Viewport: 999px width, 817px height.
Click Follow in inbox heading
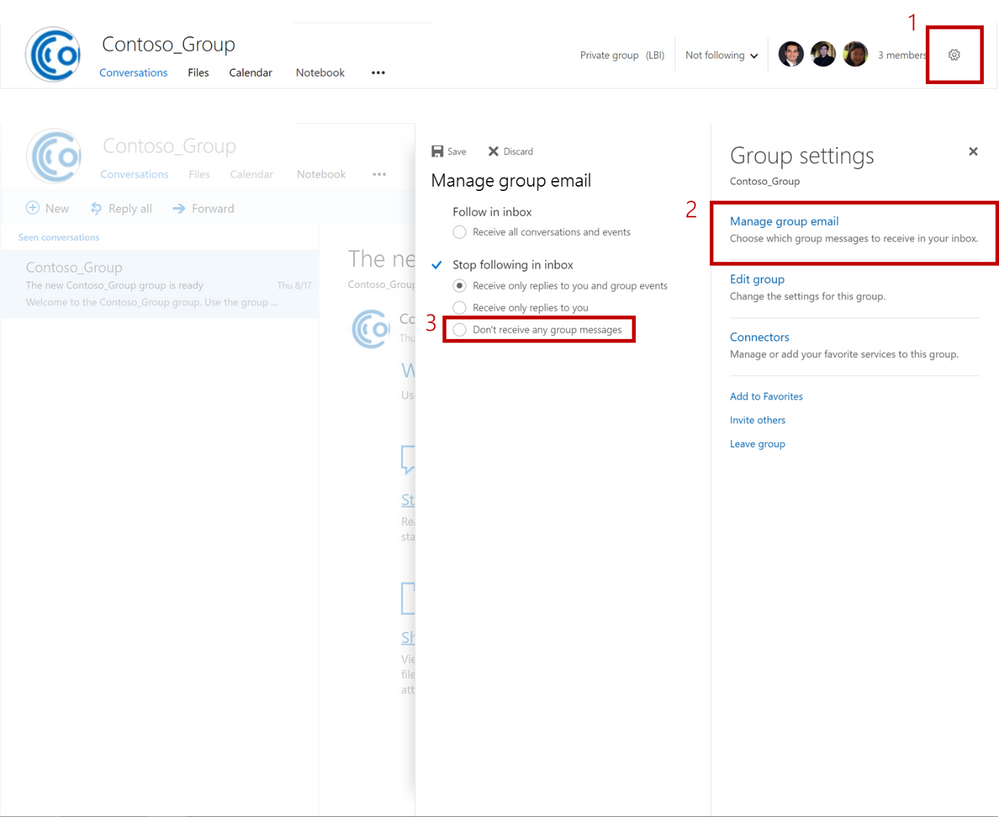[492, 212]
